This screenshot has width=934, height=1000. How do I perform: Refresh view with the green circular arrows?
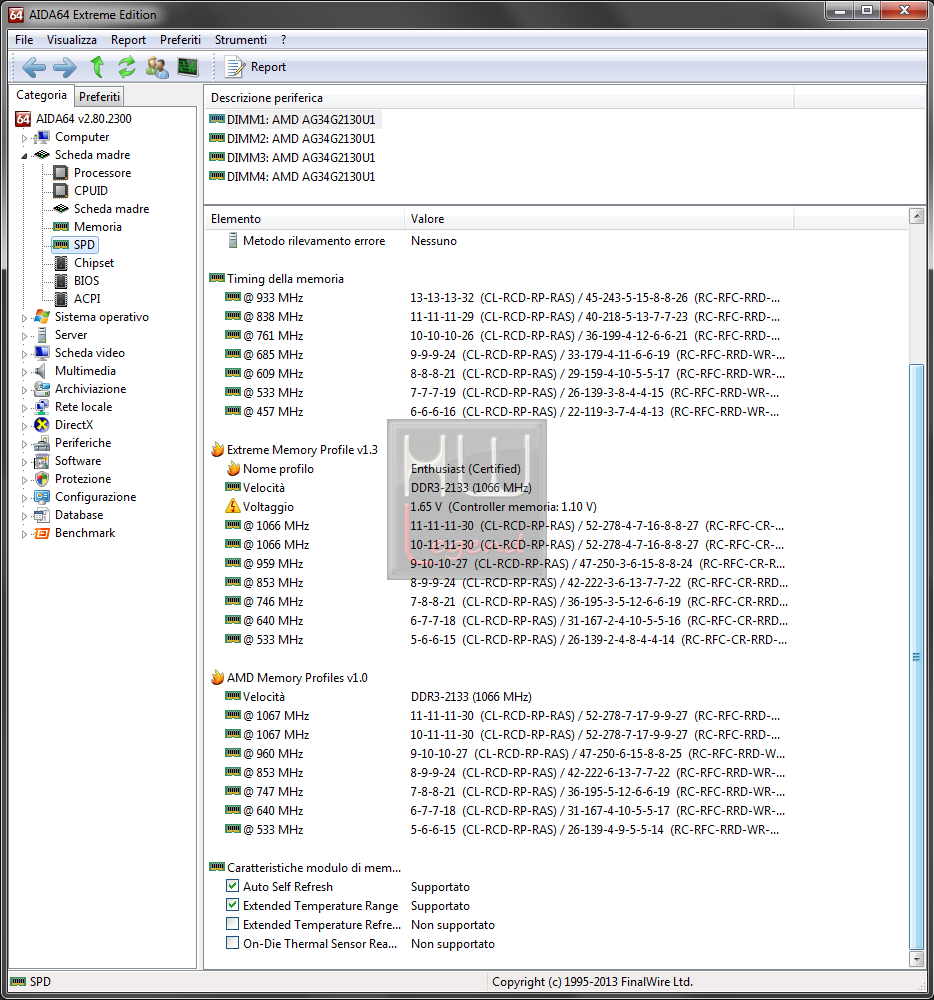pyautogui.click(x=127, y=66)
